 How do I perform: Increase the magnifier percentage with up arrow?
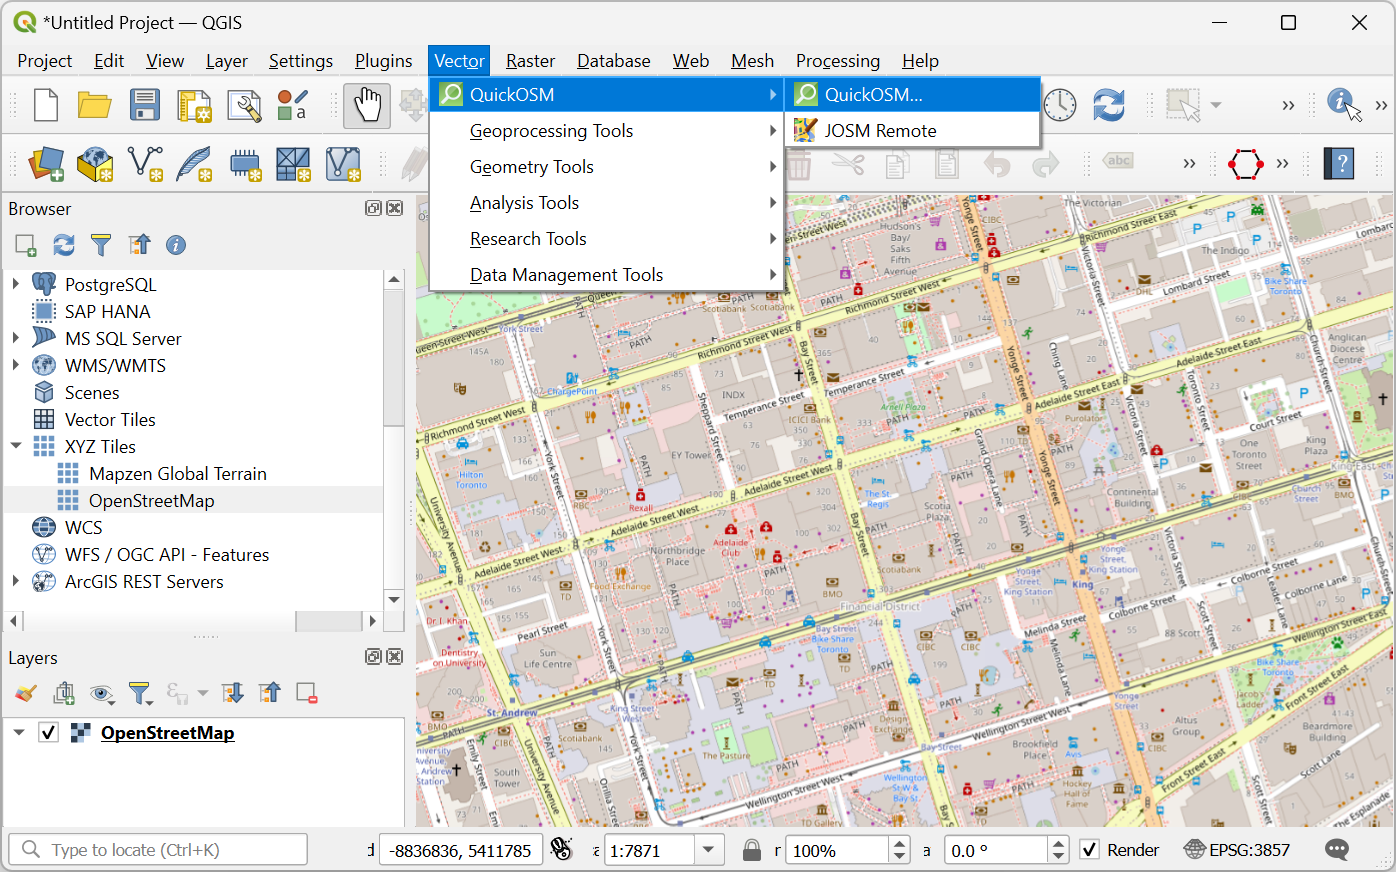900,844
